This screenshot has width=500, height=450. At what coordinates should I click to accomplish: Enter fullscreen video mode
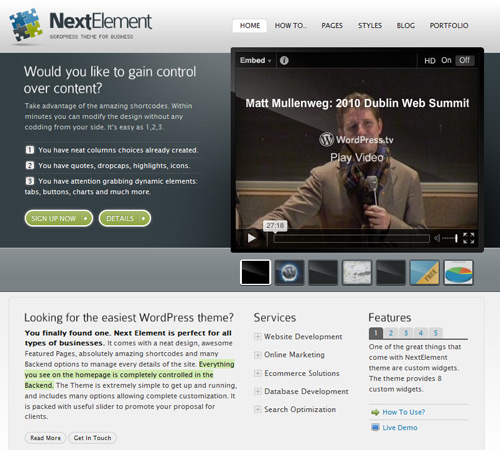pyautogui.click(x=468, y=238)
